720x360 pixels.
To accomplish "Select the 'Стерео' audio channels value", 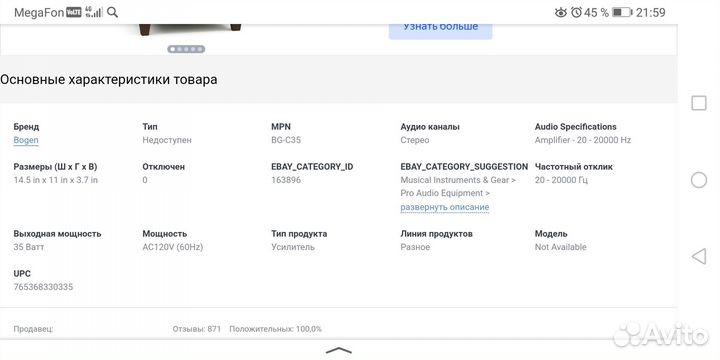I will coord(415,140).
